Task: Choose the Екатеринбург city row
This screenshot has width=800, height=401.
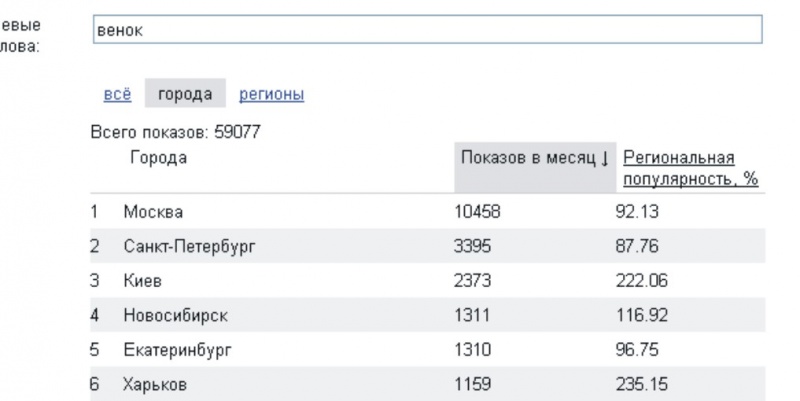Action: click(x=178, y=351)
